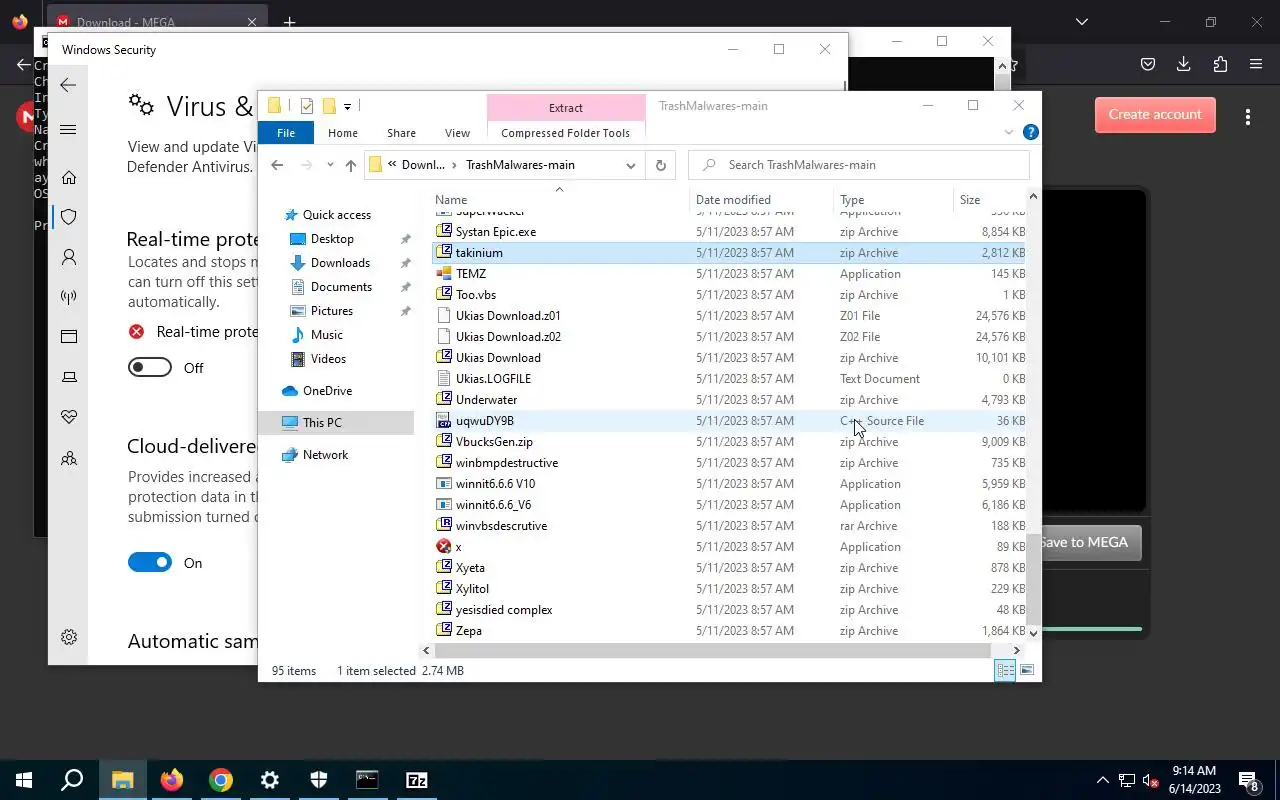Open Virus & threat protection shield in sidebar
The width and height of the screenshot is (1280, 800).
[69, 217]
